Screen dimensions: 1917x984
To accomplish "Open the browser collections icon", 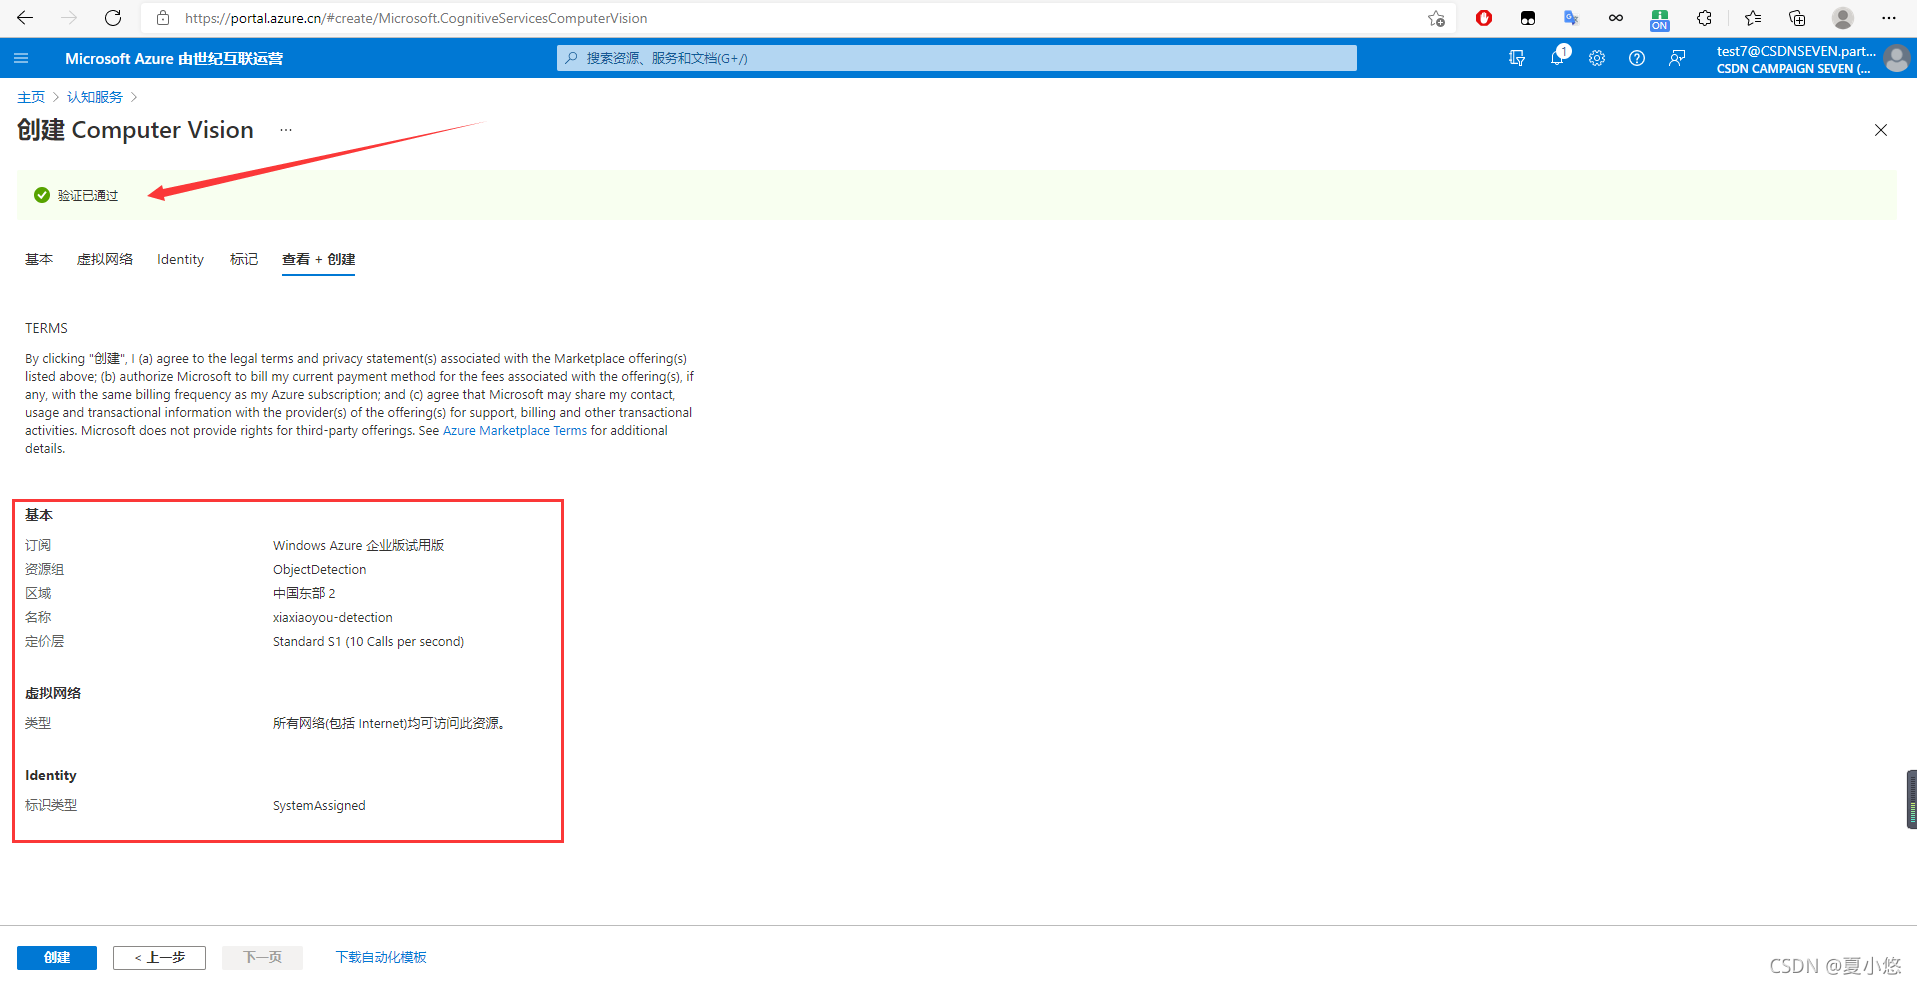I will pos(1797,18).
